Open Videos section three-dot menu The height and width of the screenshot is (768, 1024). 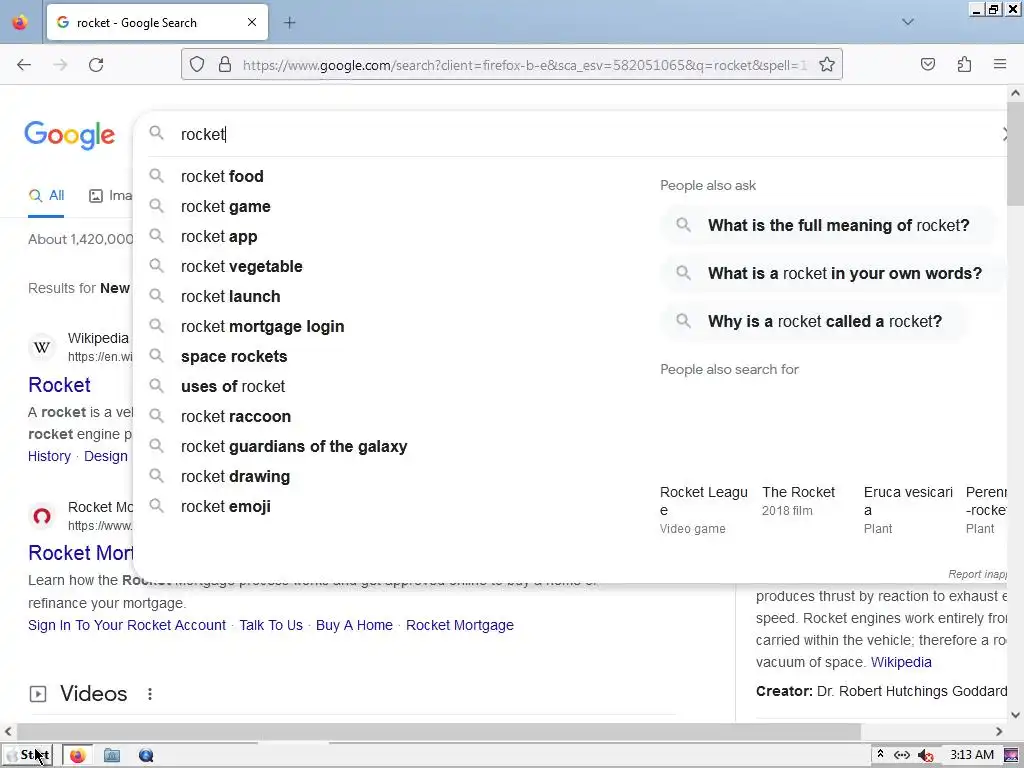(150, 694)
